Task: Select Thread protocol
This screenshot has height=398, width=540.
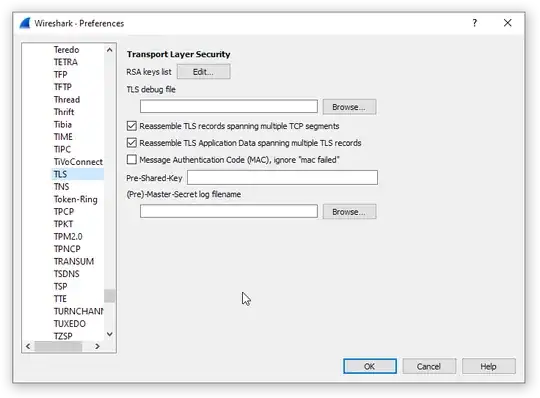Action: [x=67, y=100]
